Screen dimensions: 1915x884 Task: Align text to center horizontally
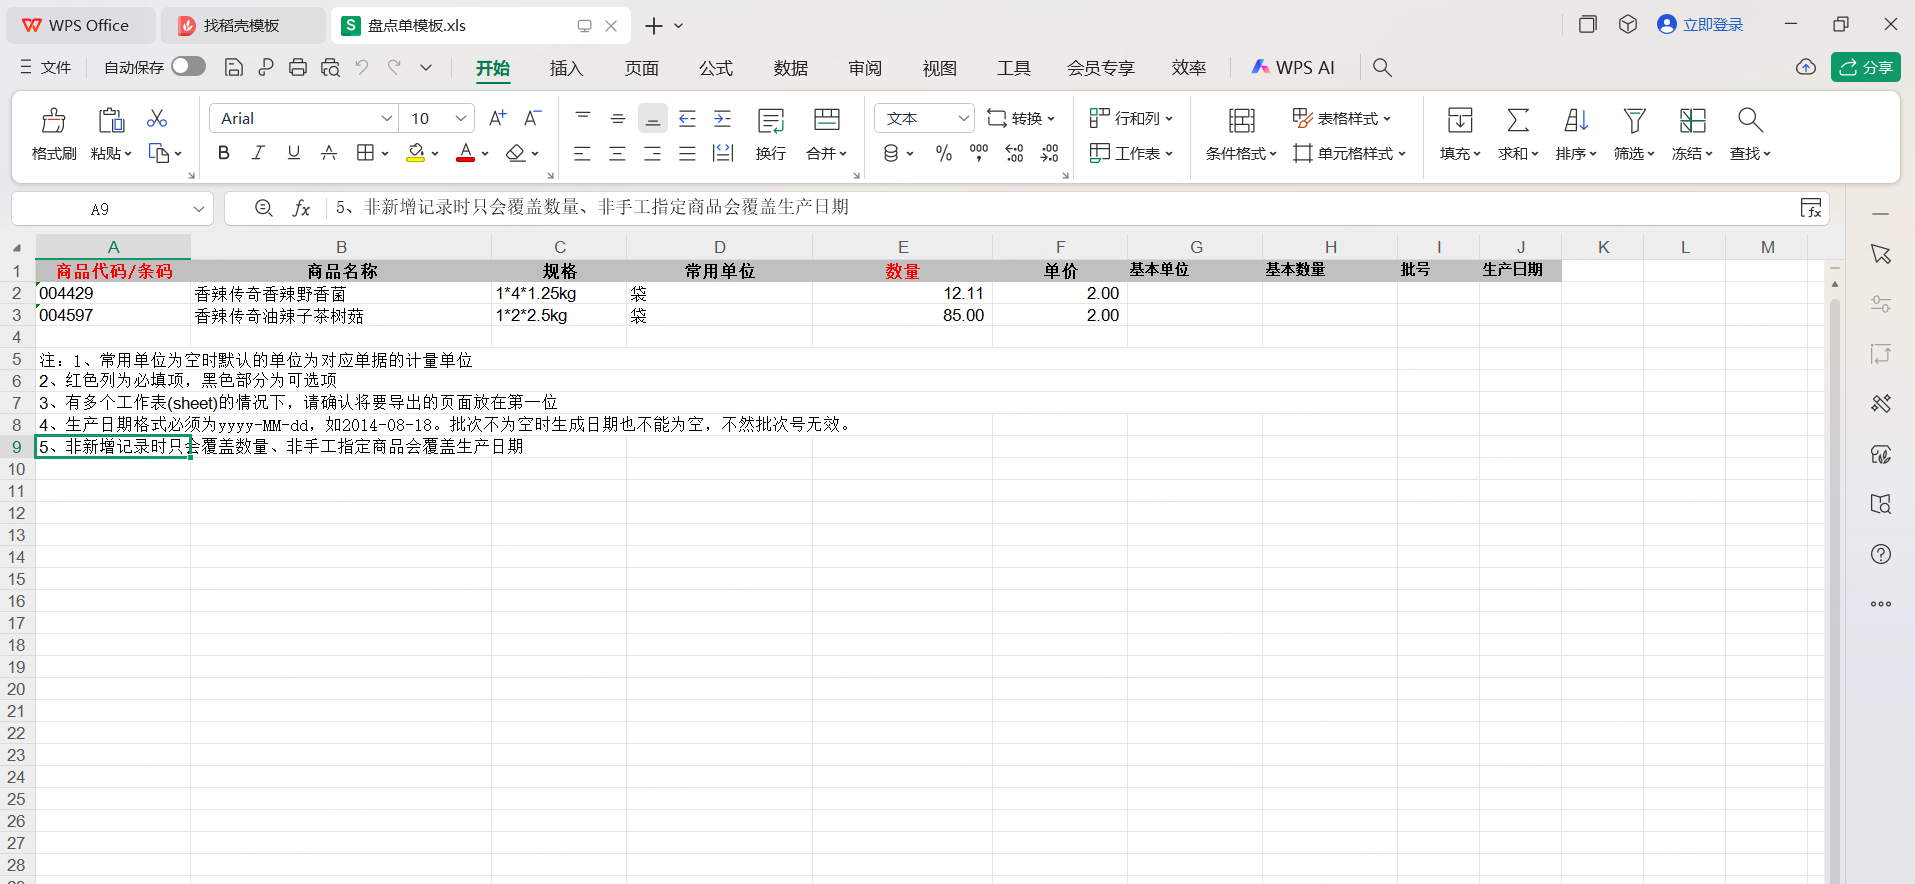tap(617, 153)
